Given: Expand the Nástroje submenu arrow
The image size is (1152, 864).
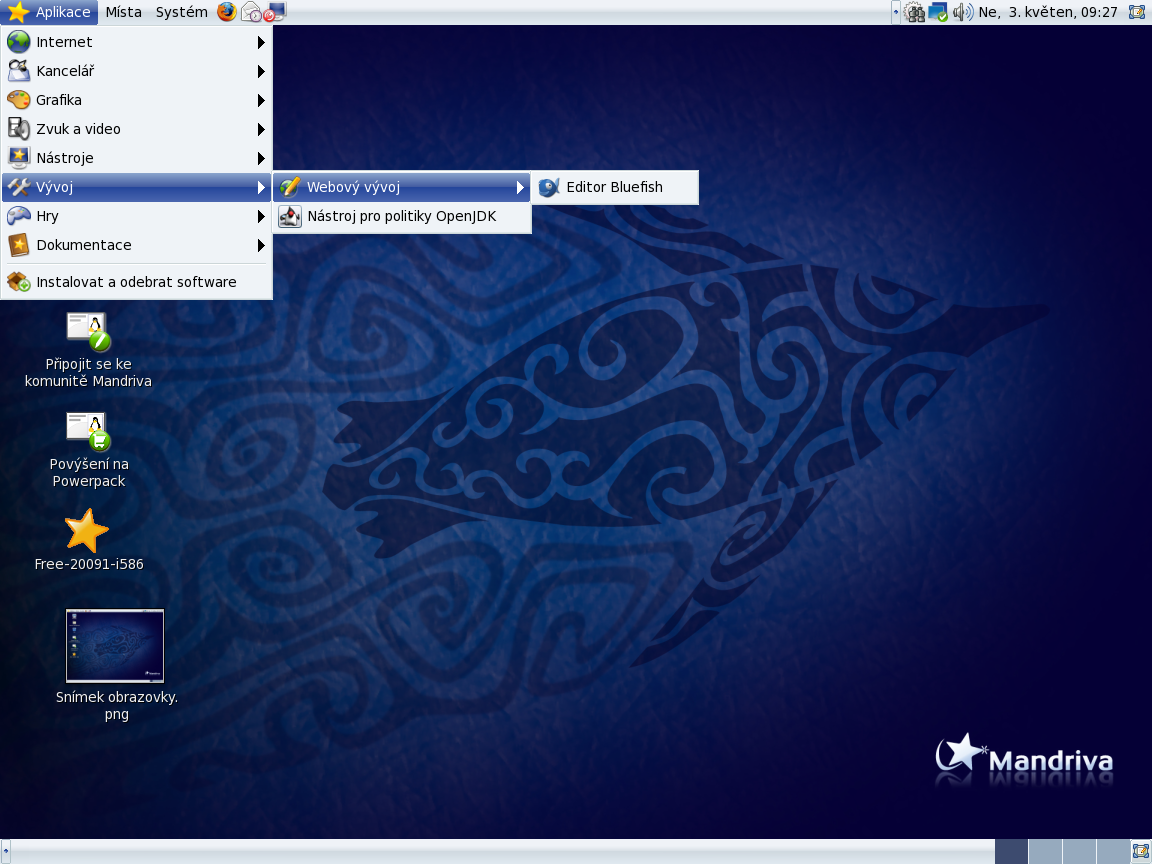Looking at the screenshot, I should [x=261, y=159].
